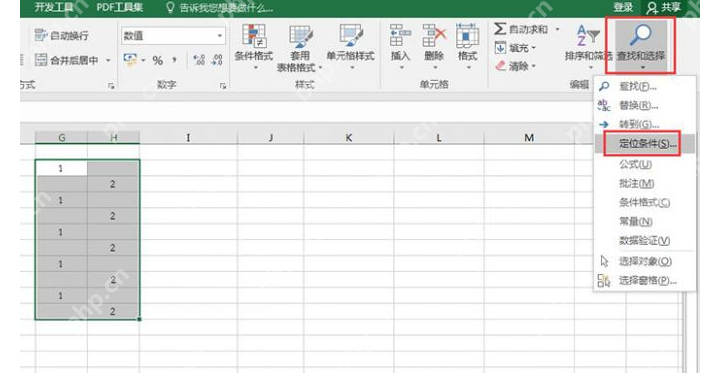Viewport: 720px width, 373px height.
Task: Open the 填充 fill menu
Action: point(516,48)
